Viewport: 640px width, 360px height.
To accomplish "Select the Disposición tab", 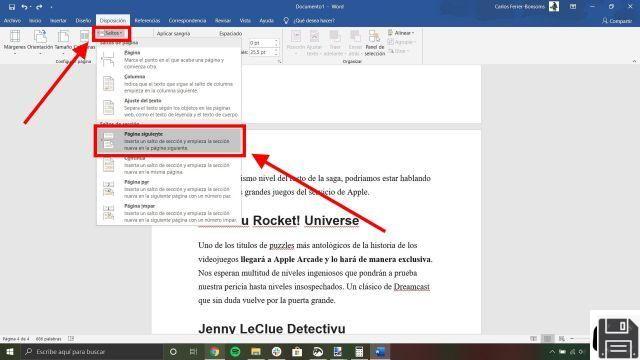I will click(113, 20).
